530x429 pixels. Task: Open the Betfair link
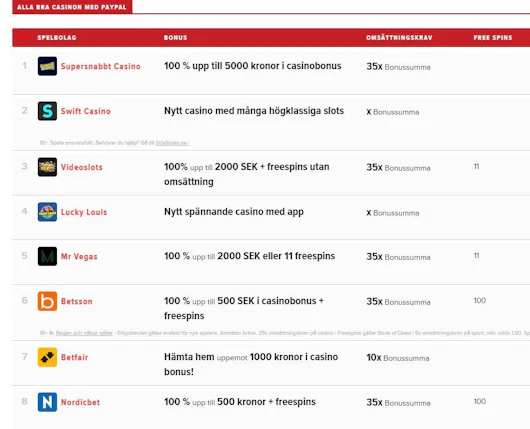(74, 357)
